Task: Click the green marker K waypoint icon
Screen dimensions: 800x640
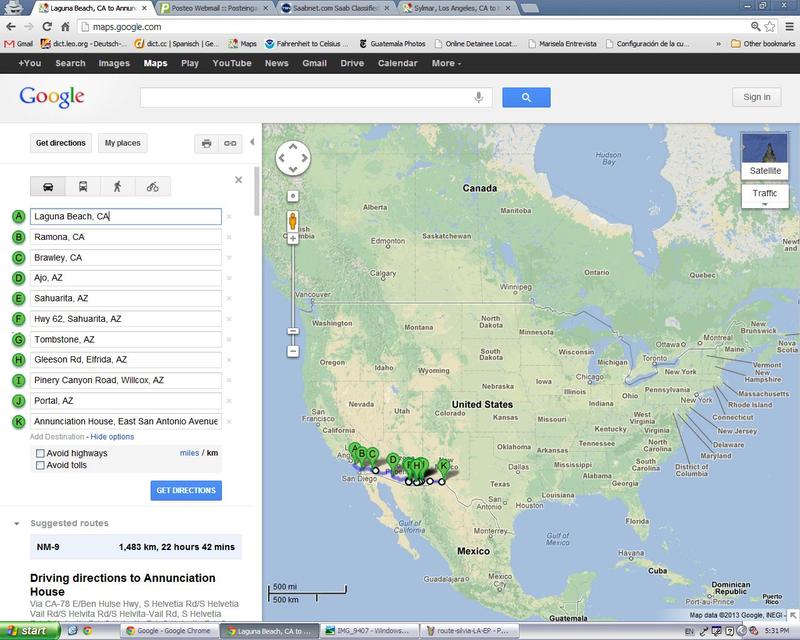Action: point(18,422)
